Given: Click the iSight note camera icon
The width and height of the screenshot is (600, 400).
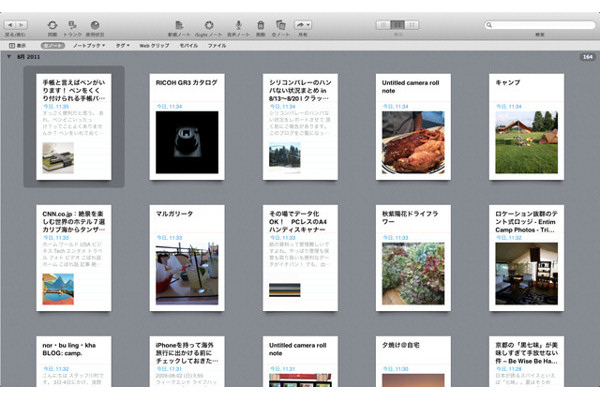Looking at the screenshot, I should [209, 24].
